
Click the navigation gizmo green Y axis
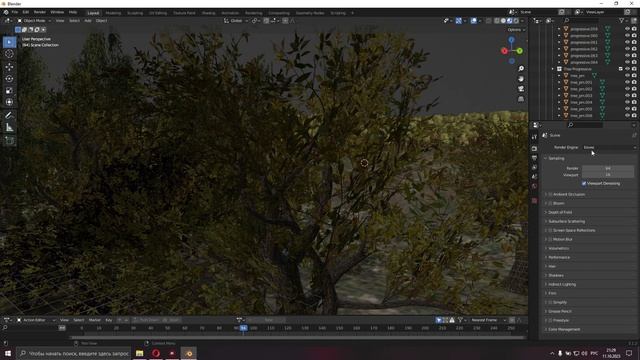520,51
